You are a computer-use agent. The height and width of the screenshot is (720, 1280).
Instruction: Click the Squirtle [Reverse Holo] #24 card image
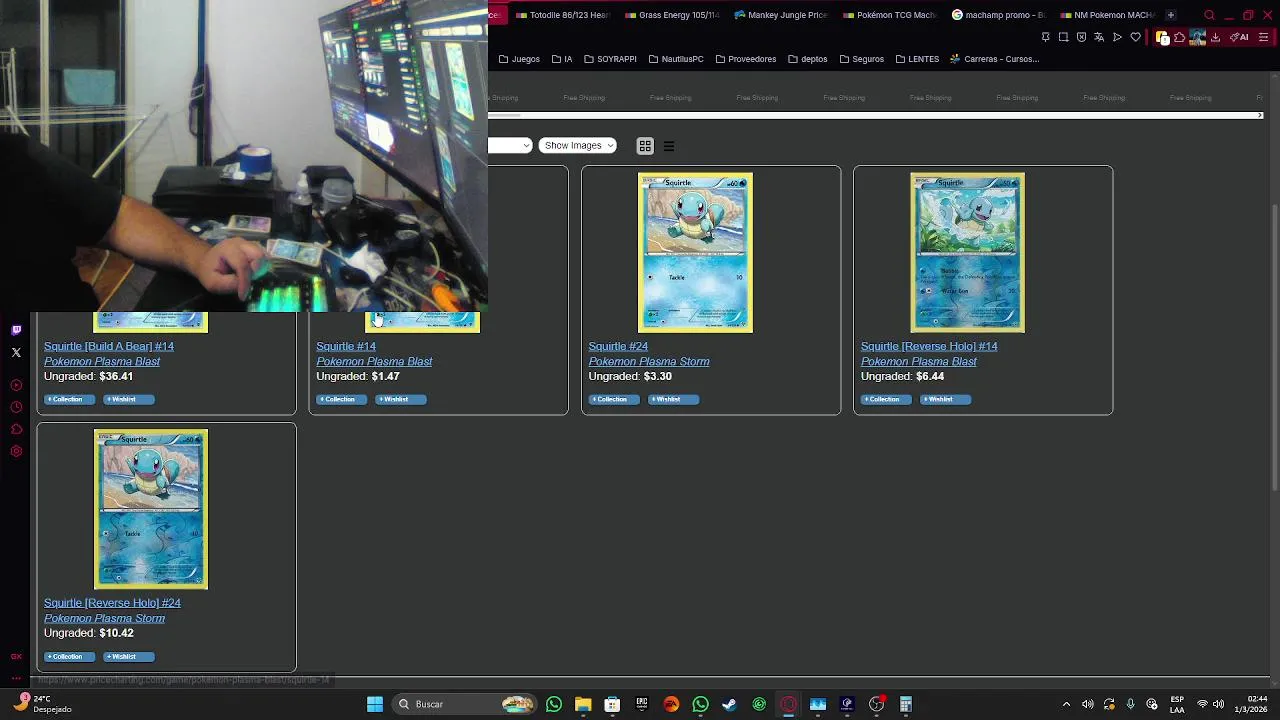tap(151, 509)
